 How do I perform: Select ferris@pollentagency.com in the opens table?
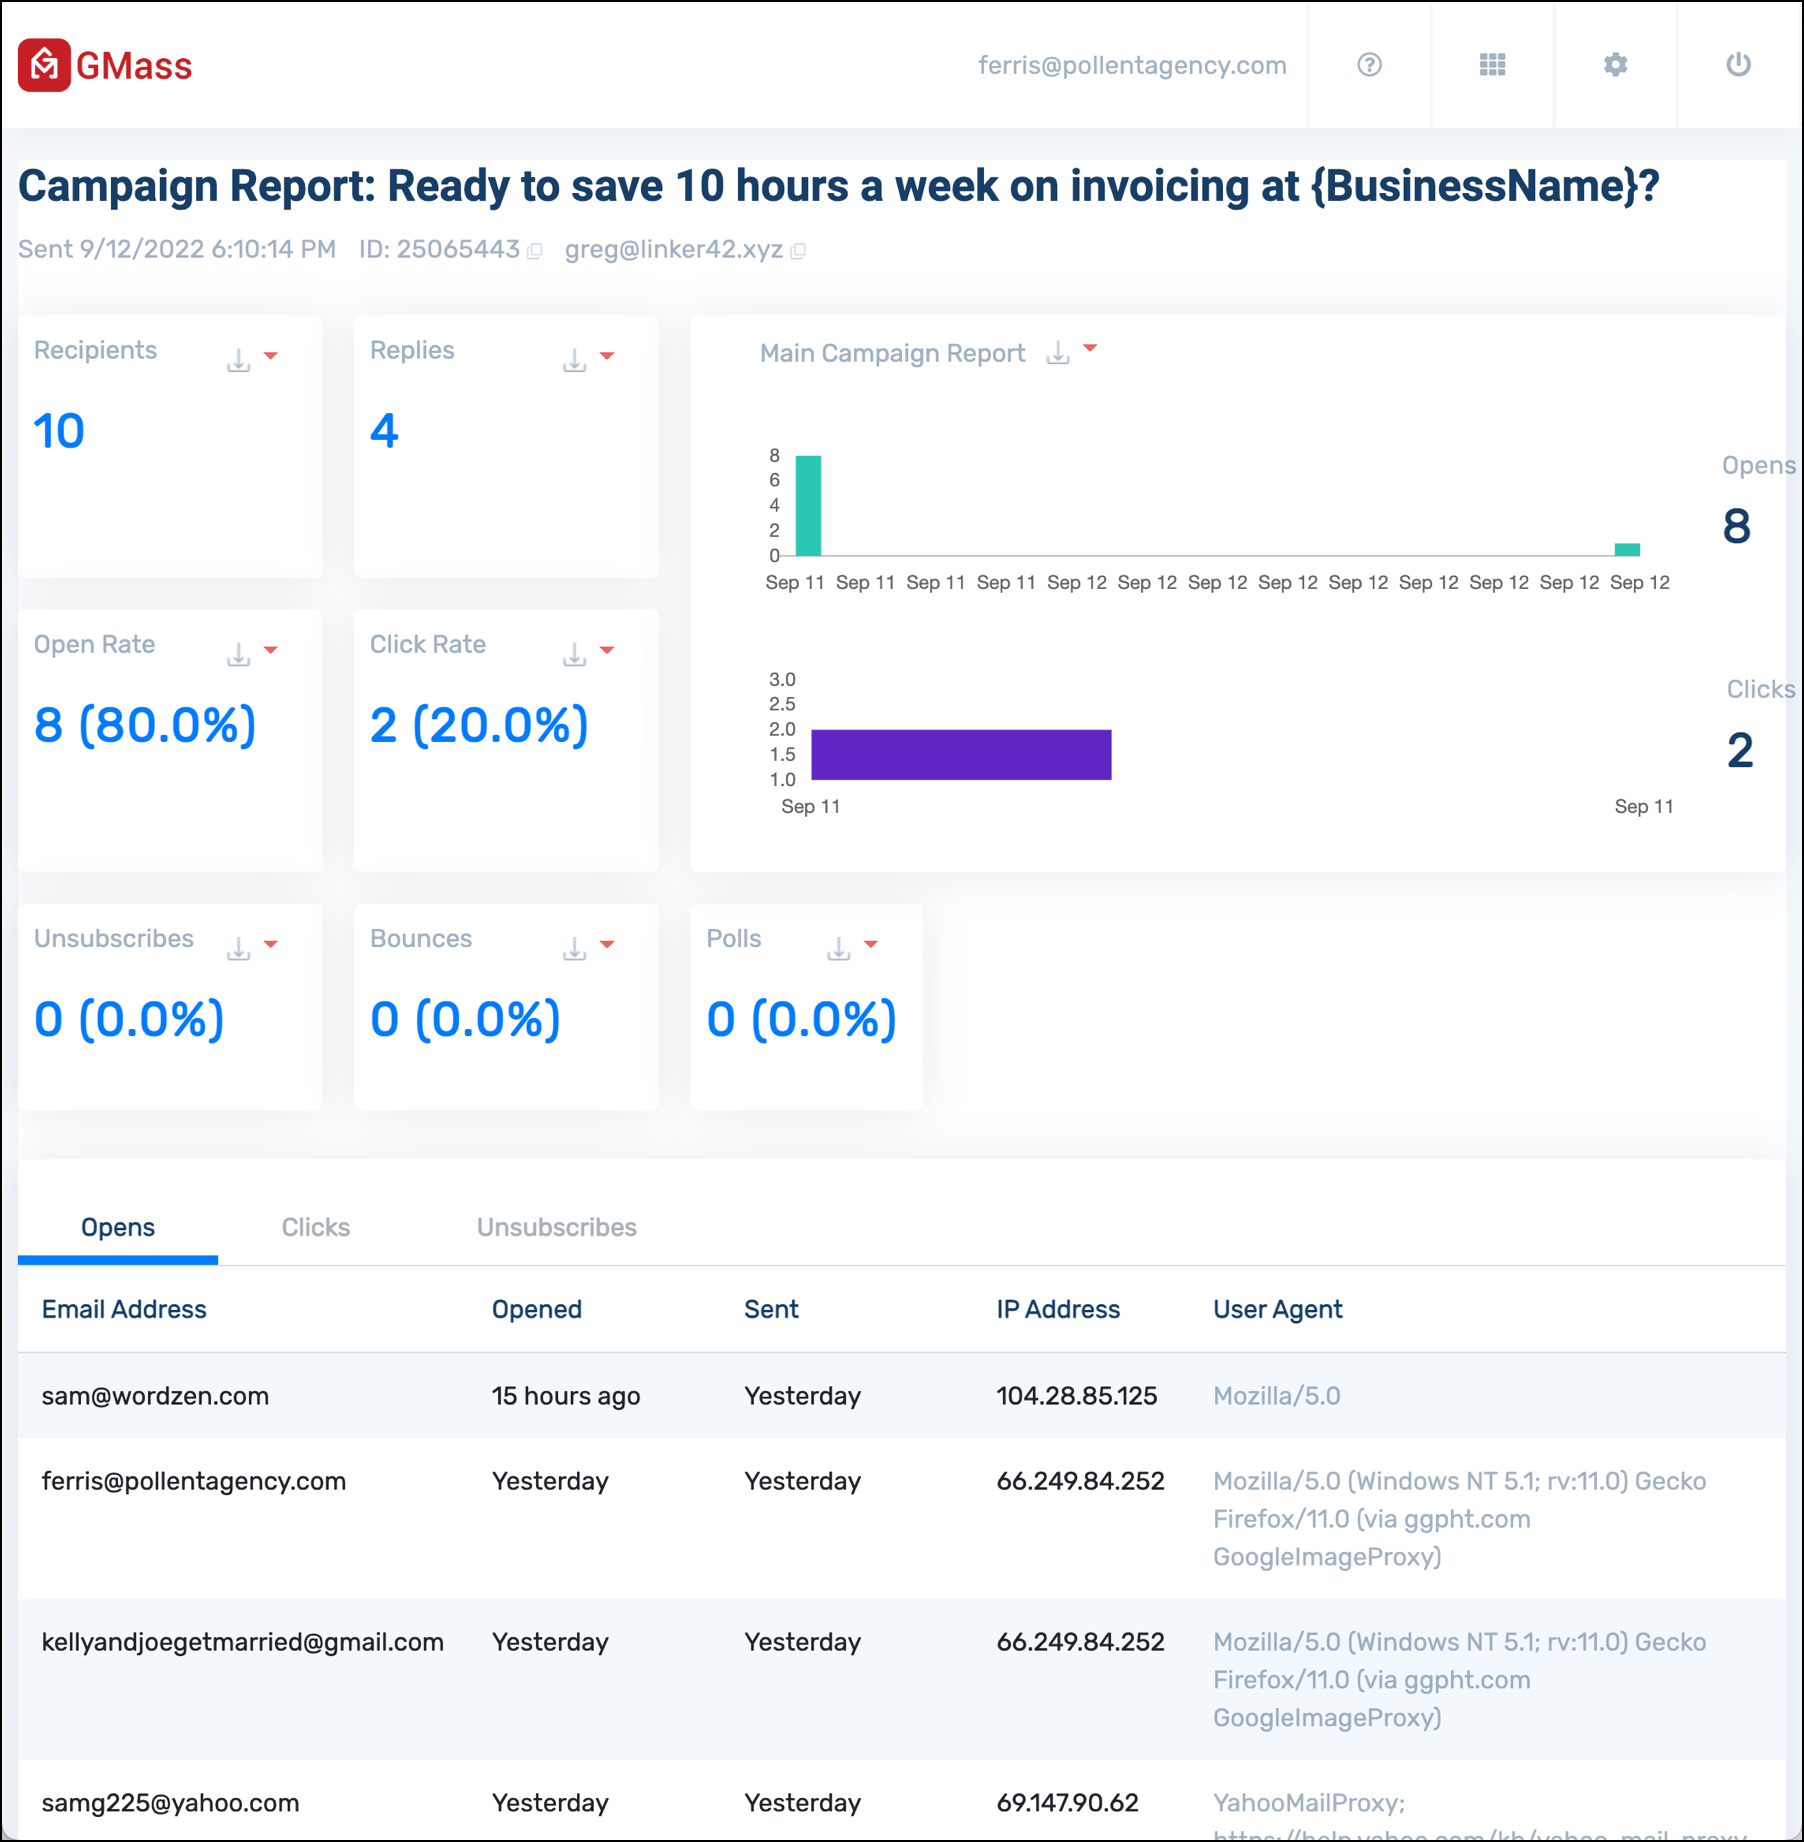point(194,1481)
